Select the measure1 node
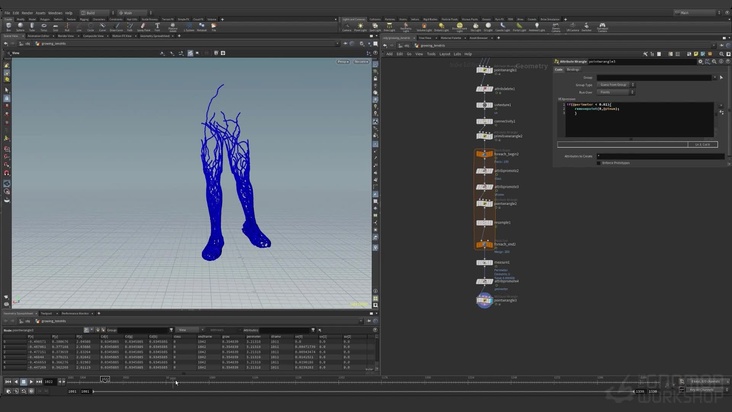This screenshot has height=412, width=732. (x=484, y=263)
